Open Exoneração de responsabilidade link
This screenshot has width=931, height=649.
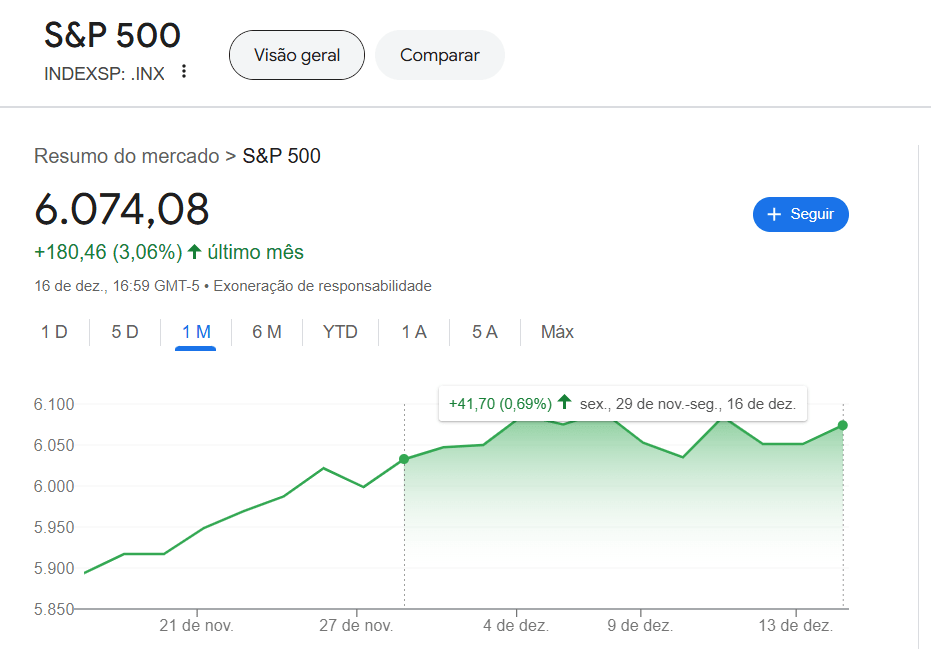point(323,286)
